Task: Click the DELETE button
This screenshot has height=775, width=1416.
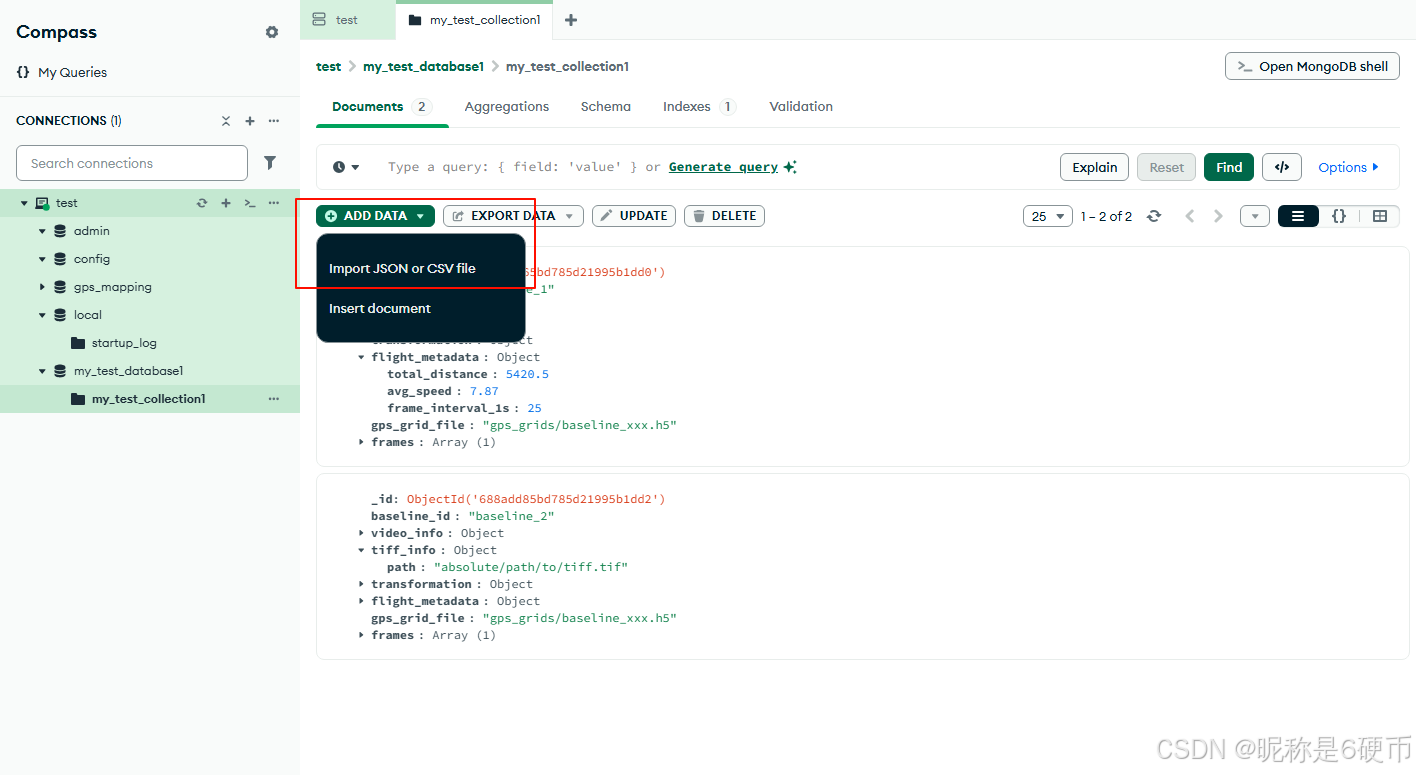Action: pyautogui.click(x=724, y=216)
